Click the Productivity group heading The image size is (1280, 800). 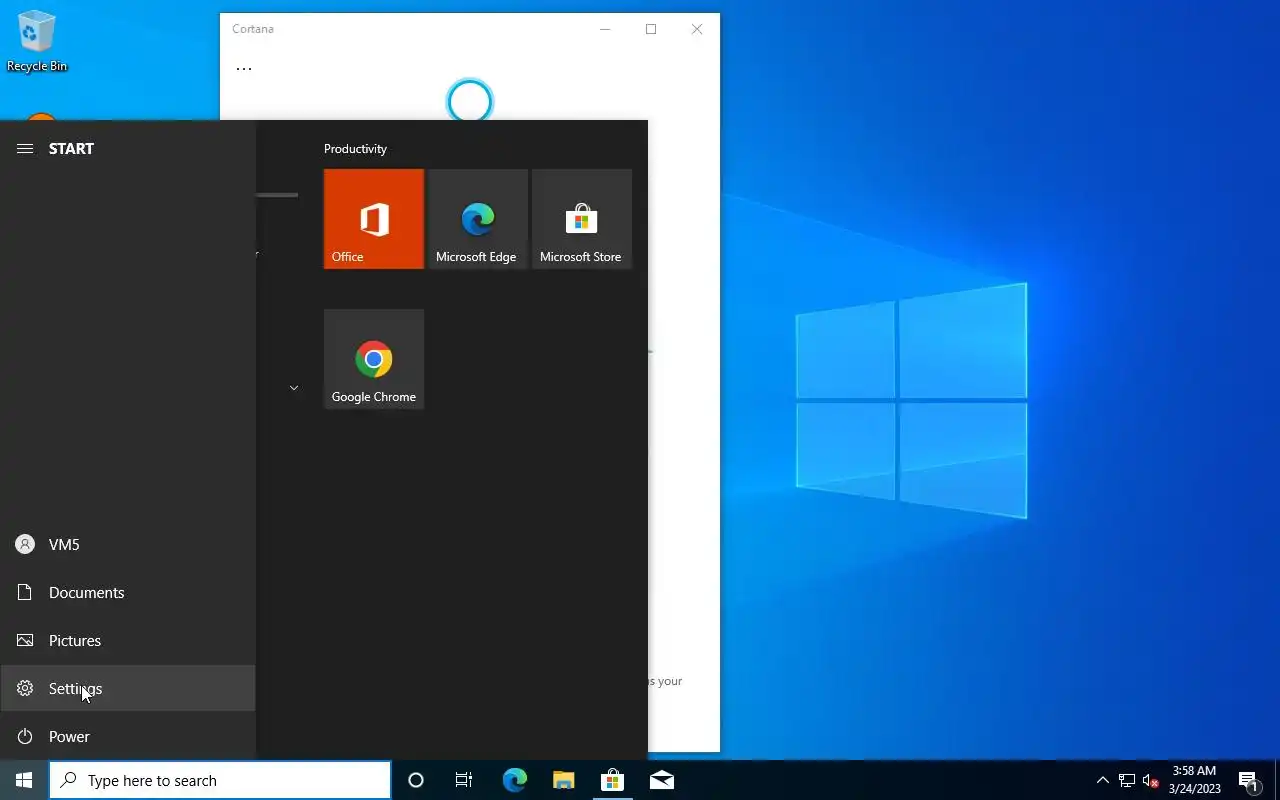coord(355,148)
